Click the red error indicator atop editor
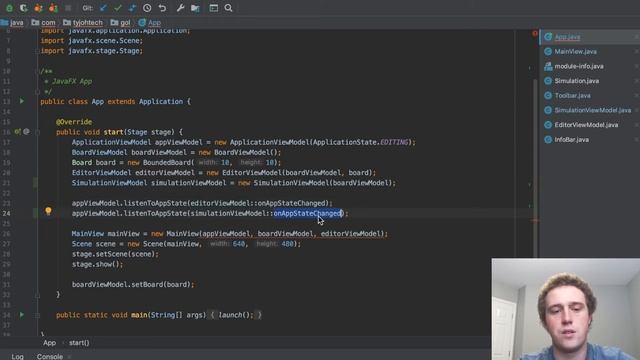This screenshot has width=640, height=360. point(535,33)
